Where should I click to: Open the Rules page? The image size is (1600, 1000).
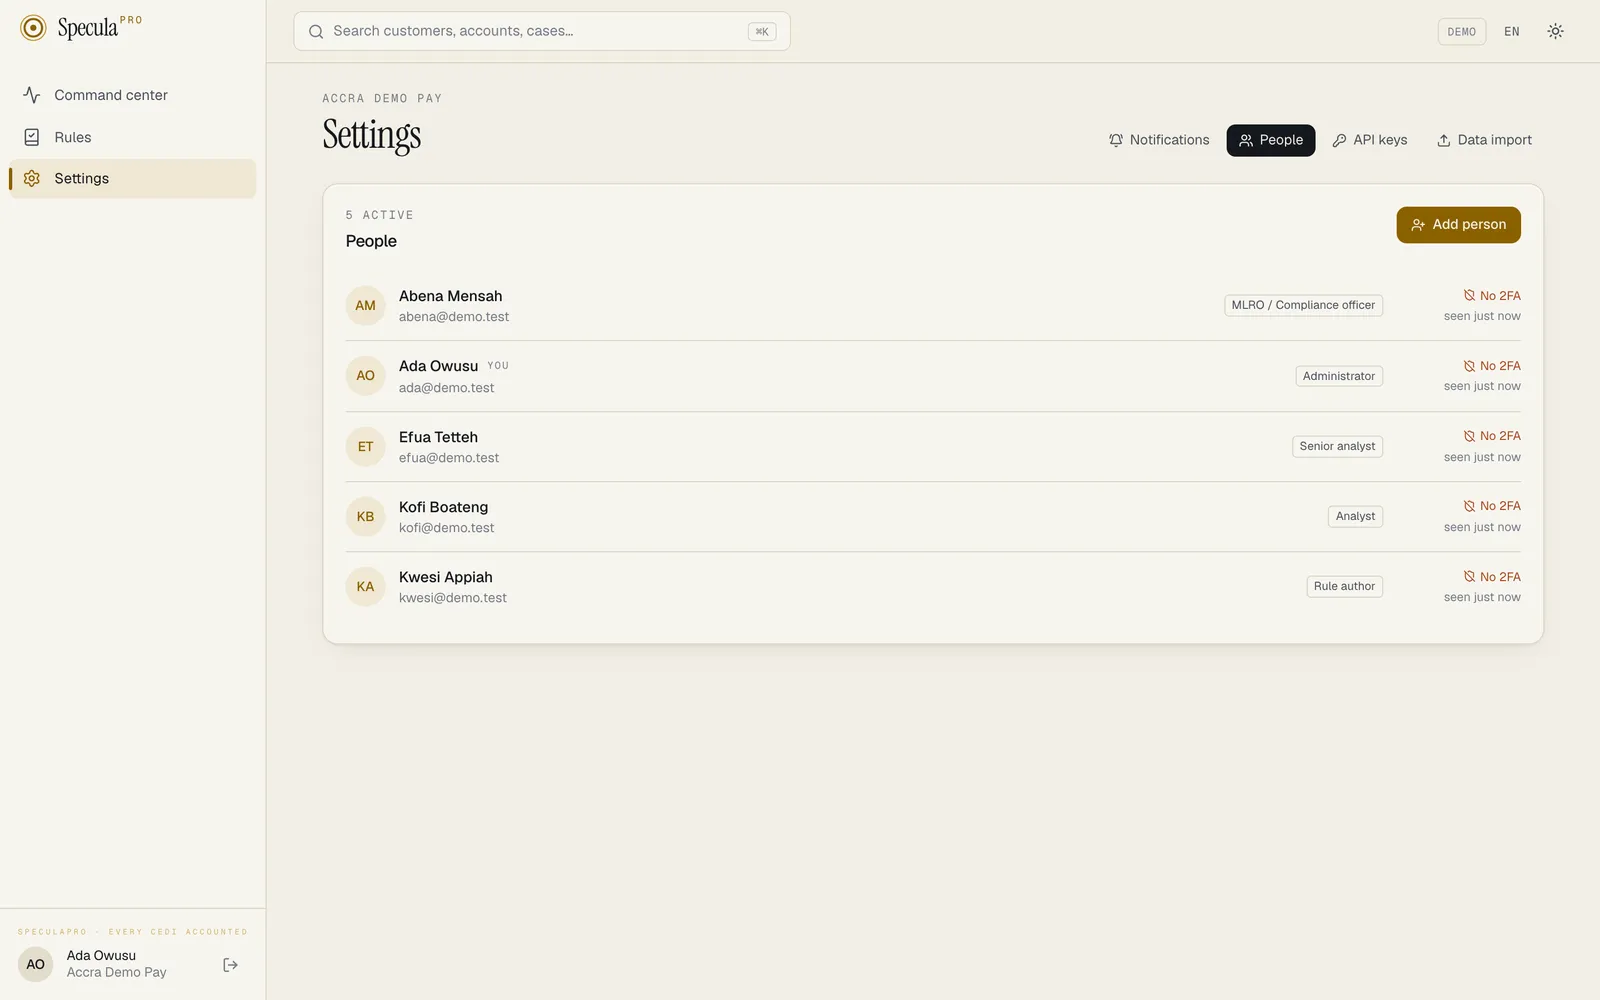point(133,137)
